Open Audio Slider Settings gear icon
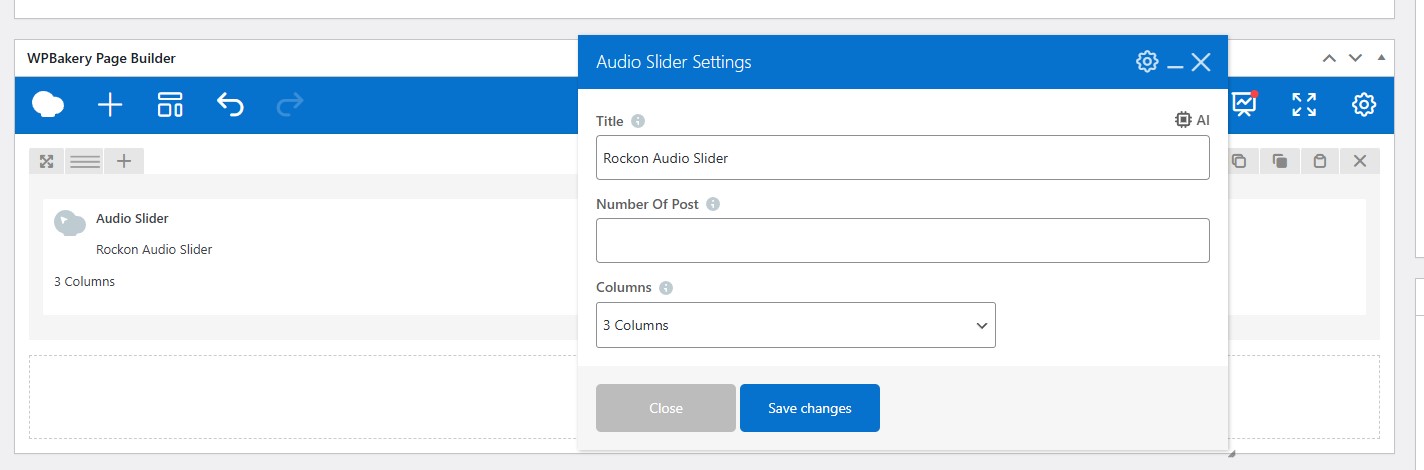Screen dimensions: 1424x470 [x=1147, y=62]
